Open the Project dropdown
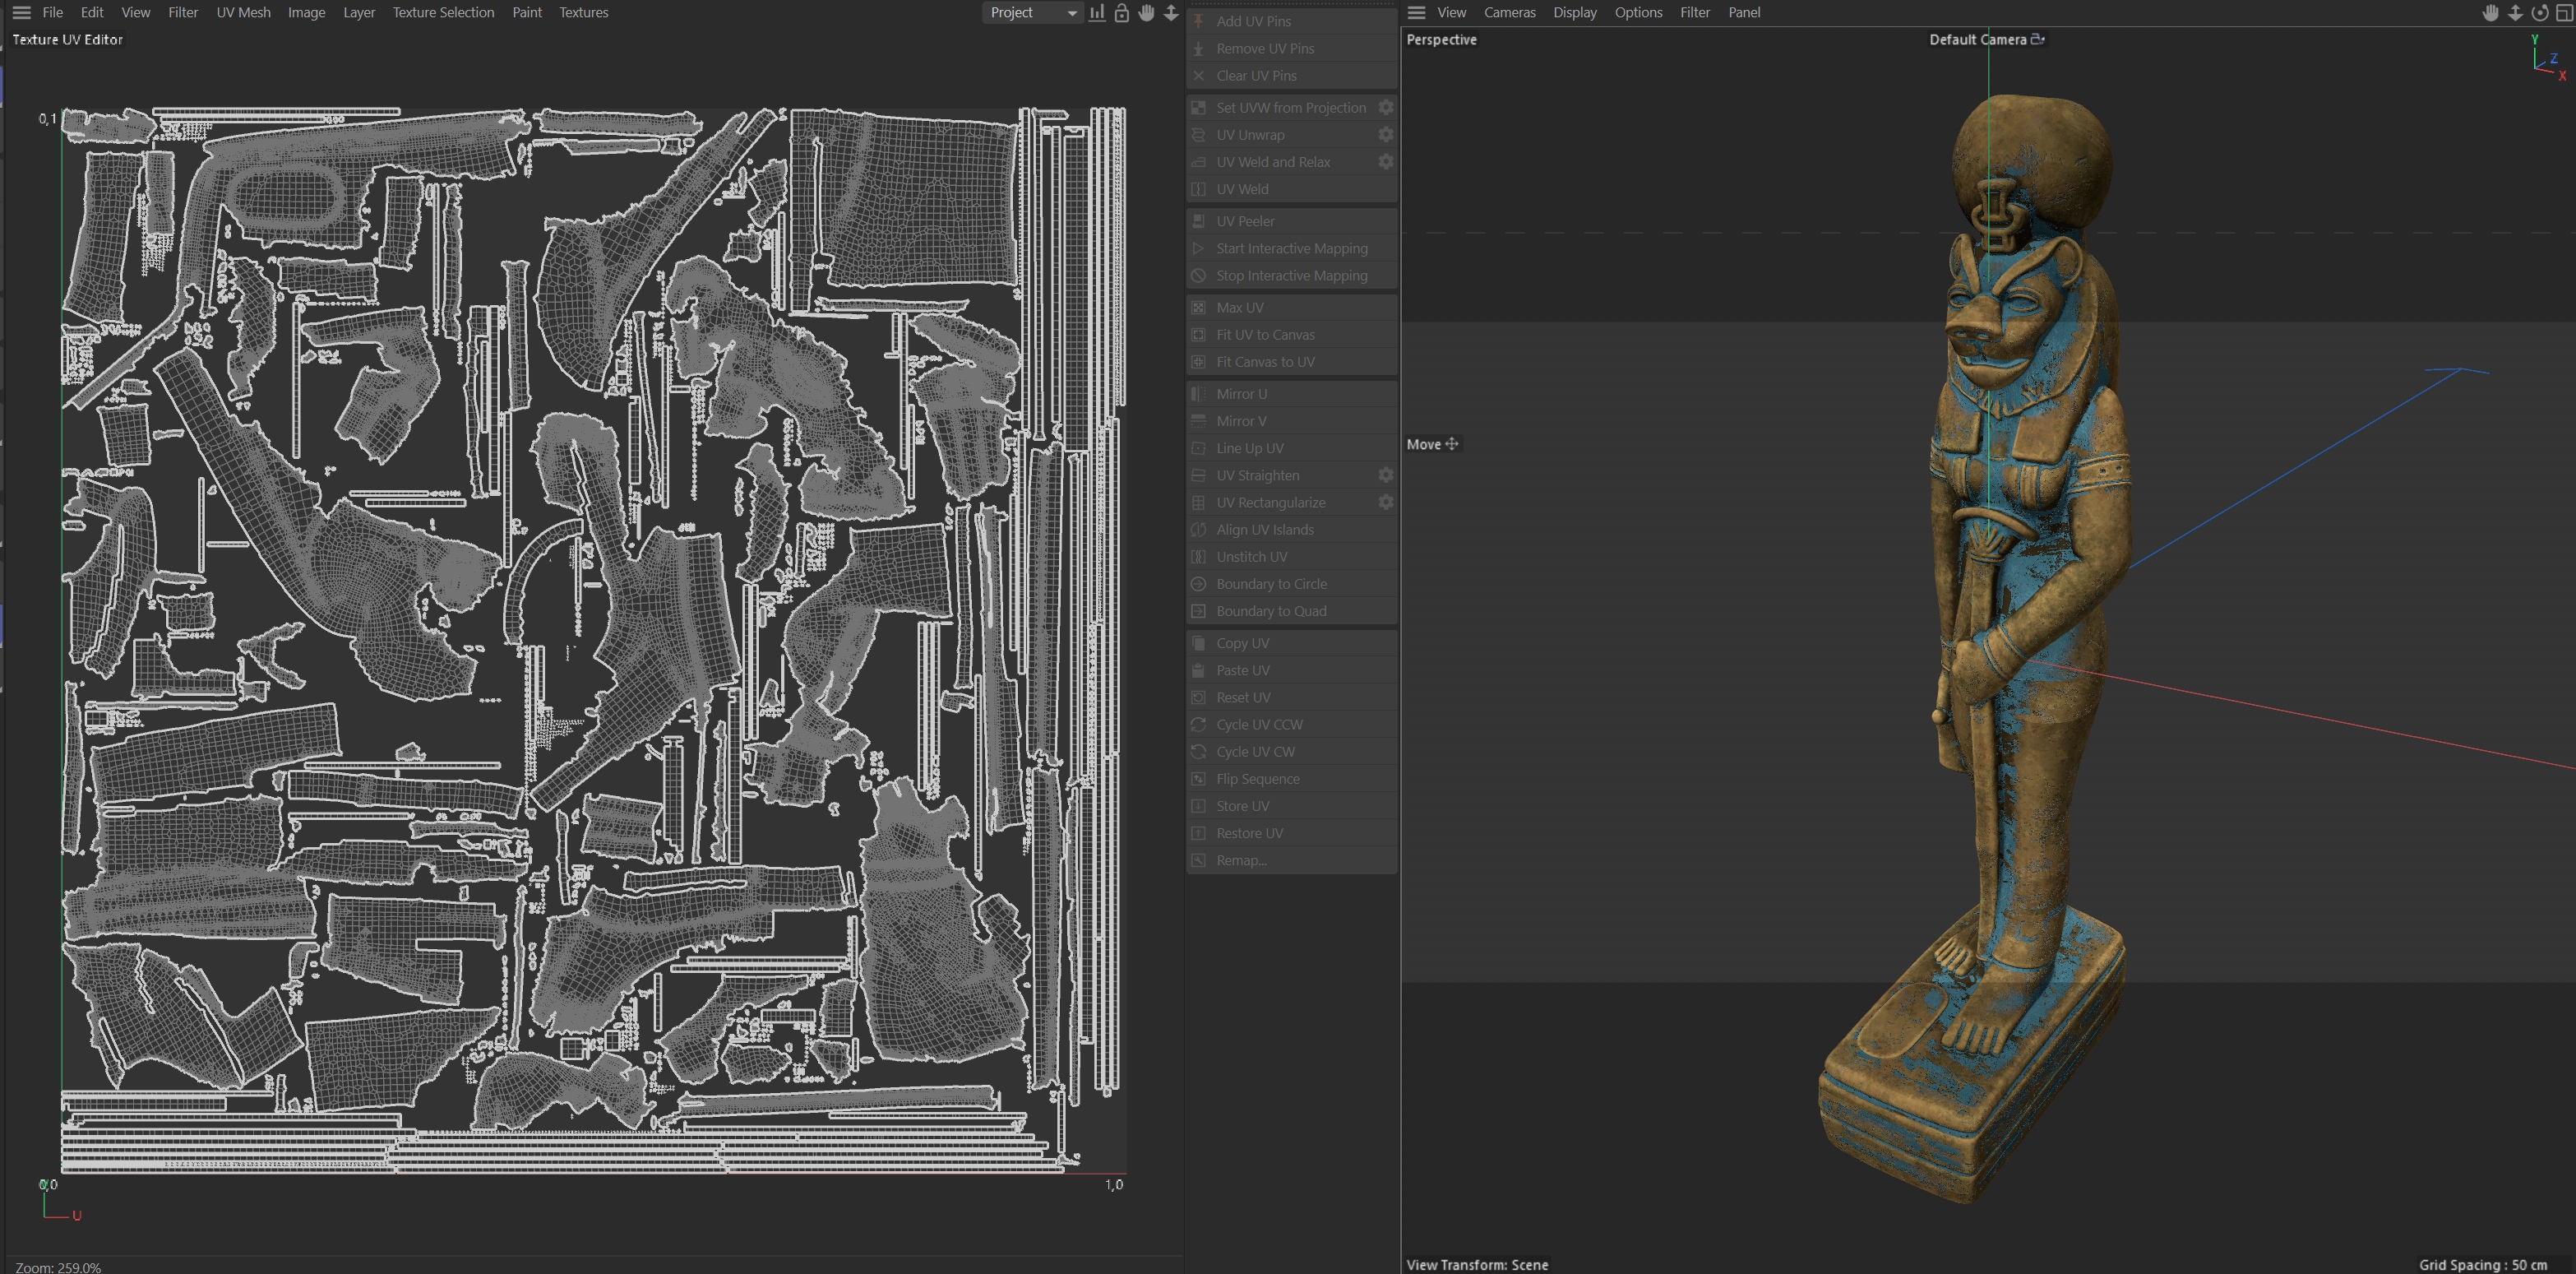This screenshot has width=2576, height=1274. [1032, 13]
